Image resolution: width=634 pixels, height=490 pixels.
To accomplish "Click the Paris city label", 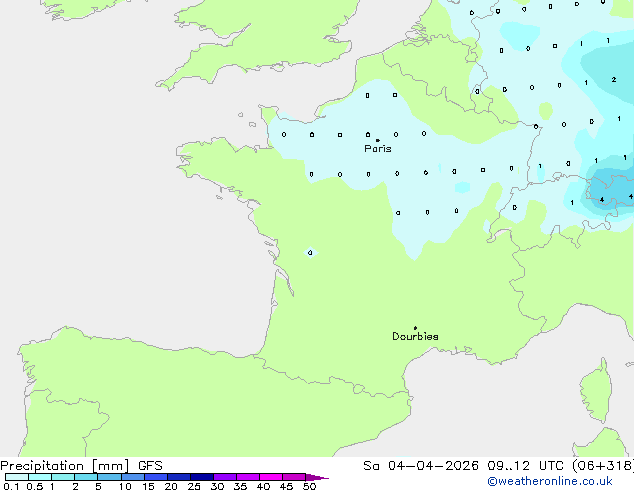I will pyautogui.click(x=378, y=149).
